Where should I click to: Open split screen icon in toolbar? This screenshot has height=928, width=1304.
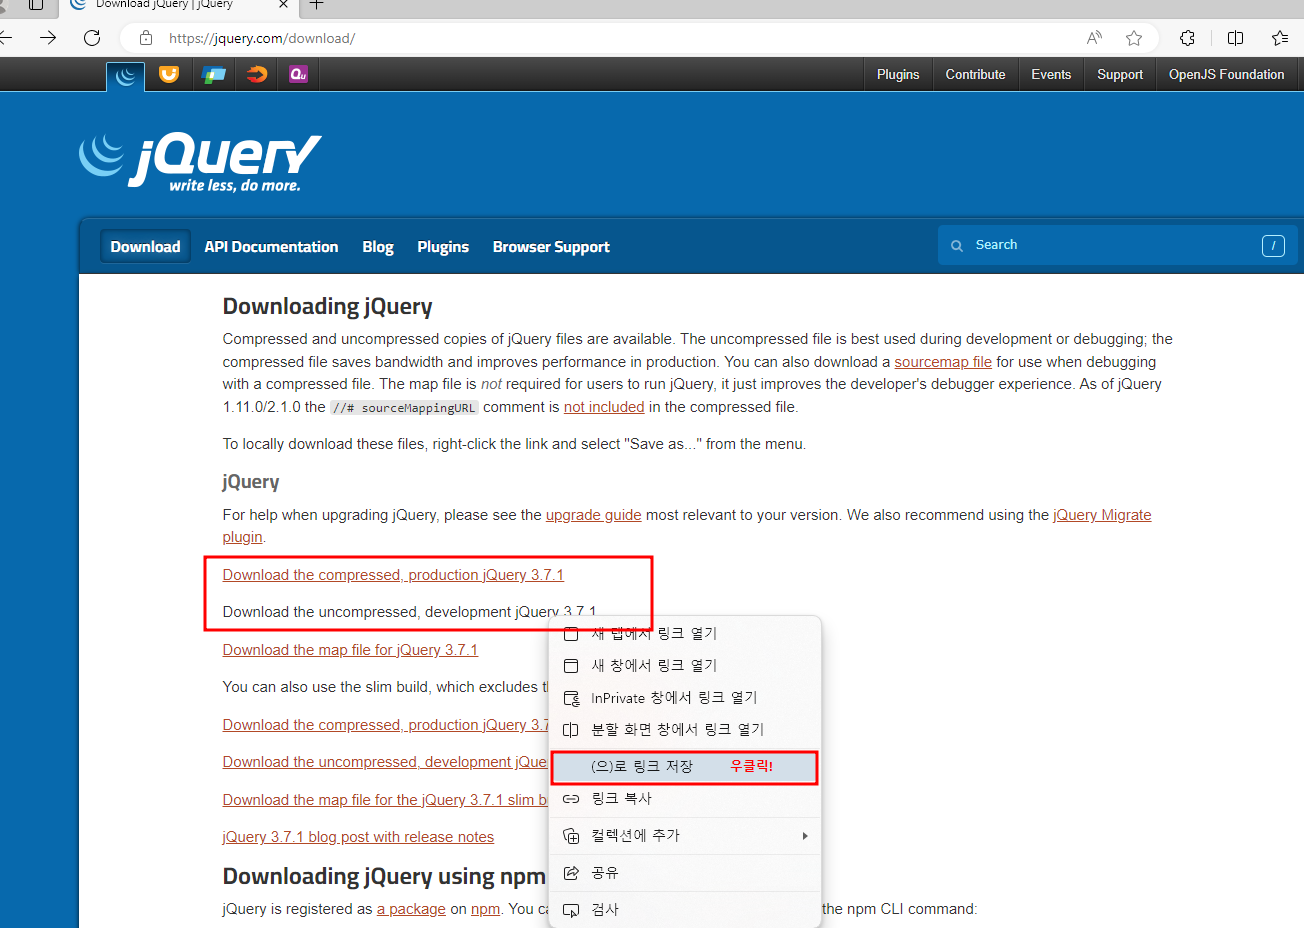tap(1235, 38)
